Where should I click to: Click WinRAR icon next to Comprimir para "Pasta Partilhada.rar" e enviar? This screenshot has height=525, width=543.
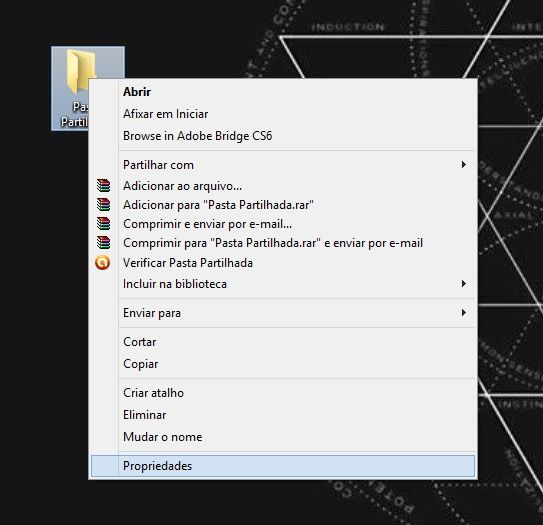pos(103,243)
